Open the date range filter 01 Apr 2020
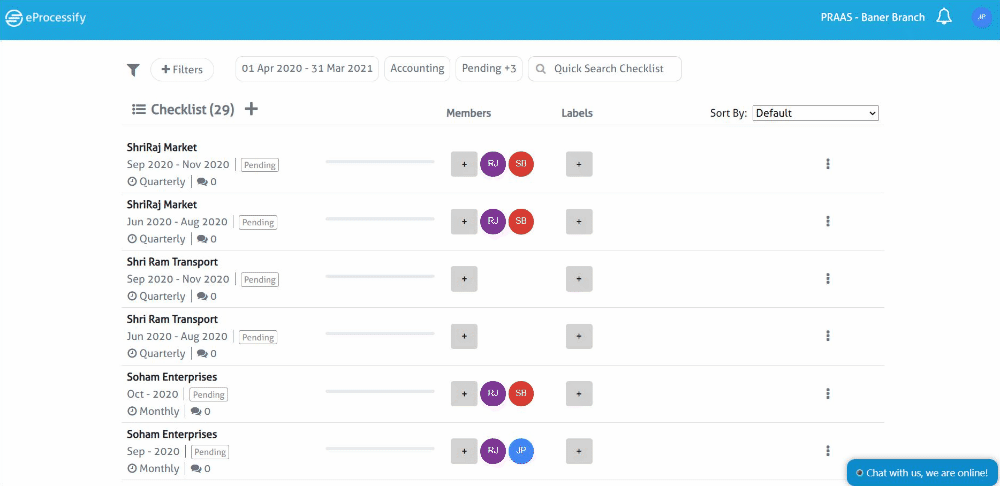 click(307, 69)
